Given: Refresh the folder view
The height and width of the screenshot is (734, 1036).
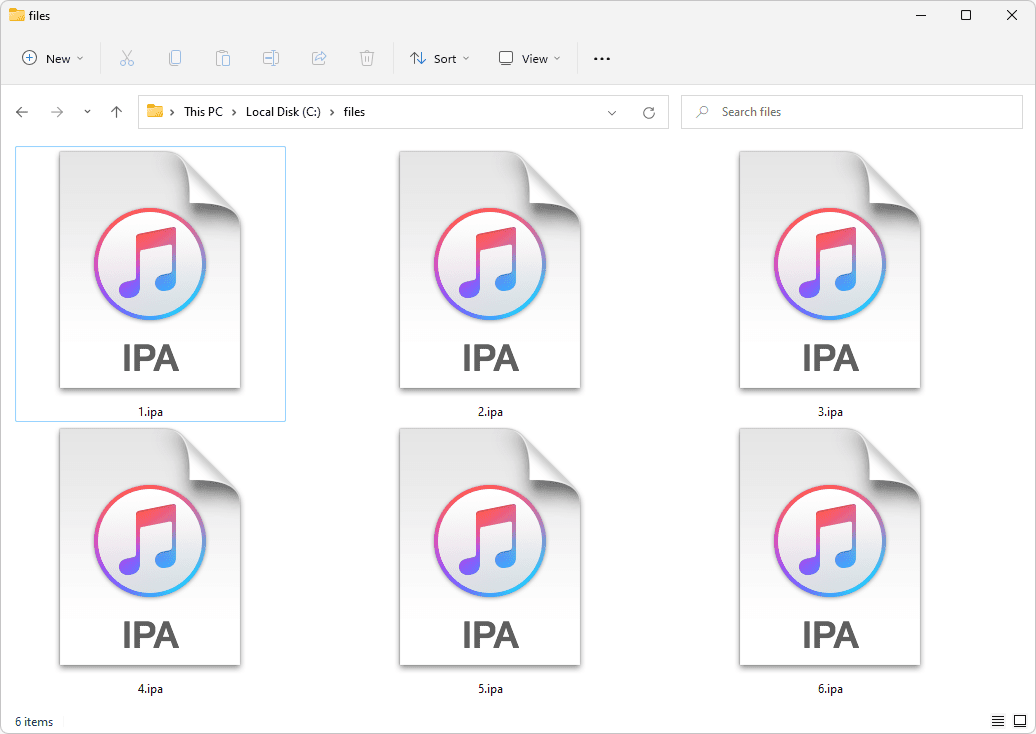Looking at the screenshot, I should [648, 112].
